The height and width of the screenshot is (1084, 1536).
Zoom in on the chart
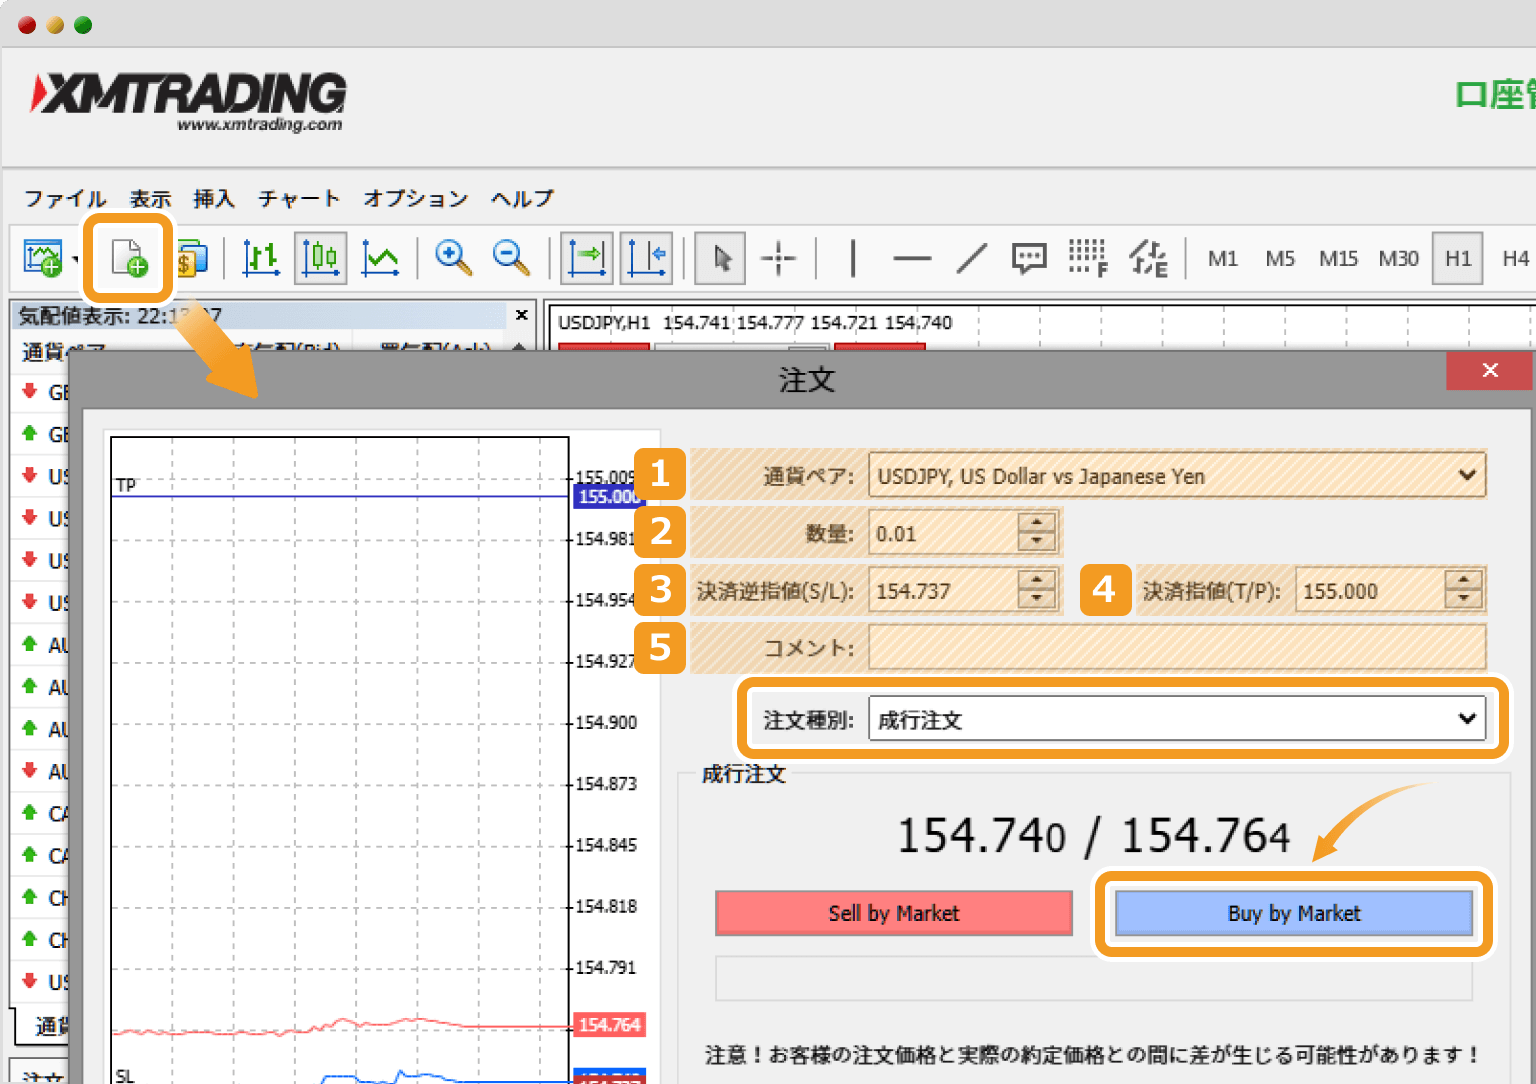click(453, 257)
